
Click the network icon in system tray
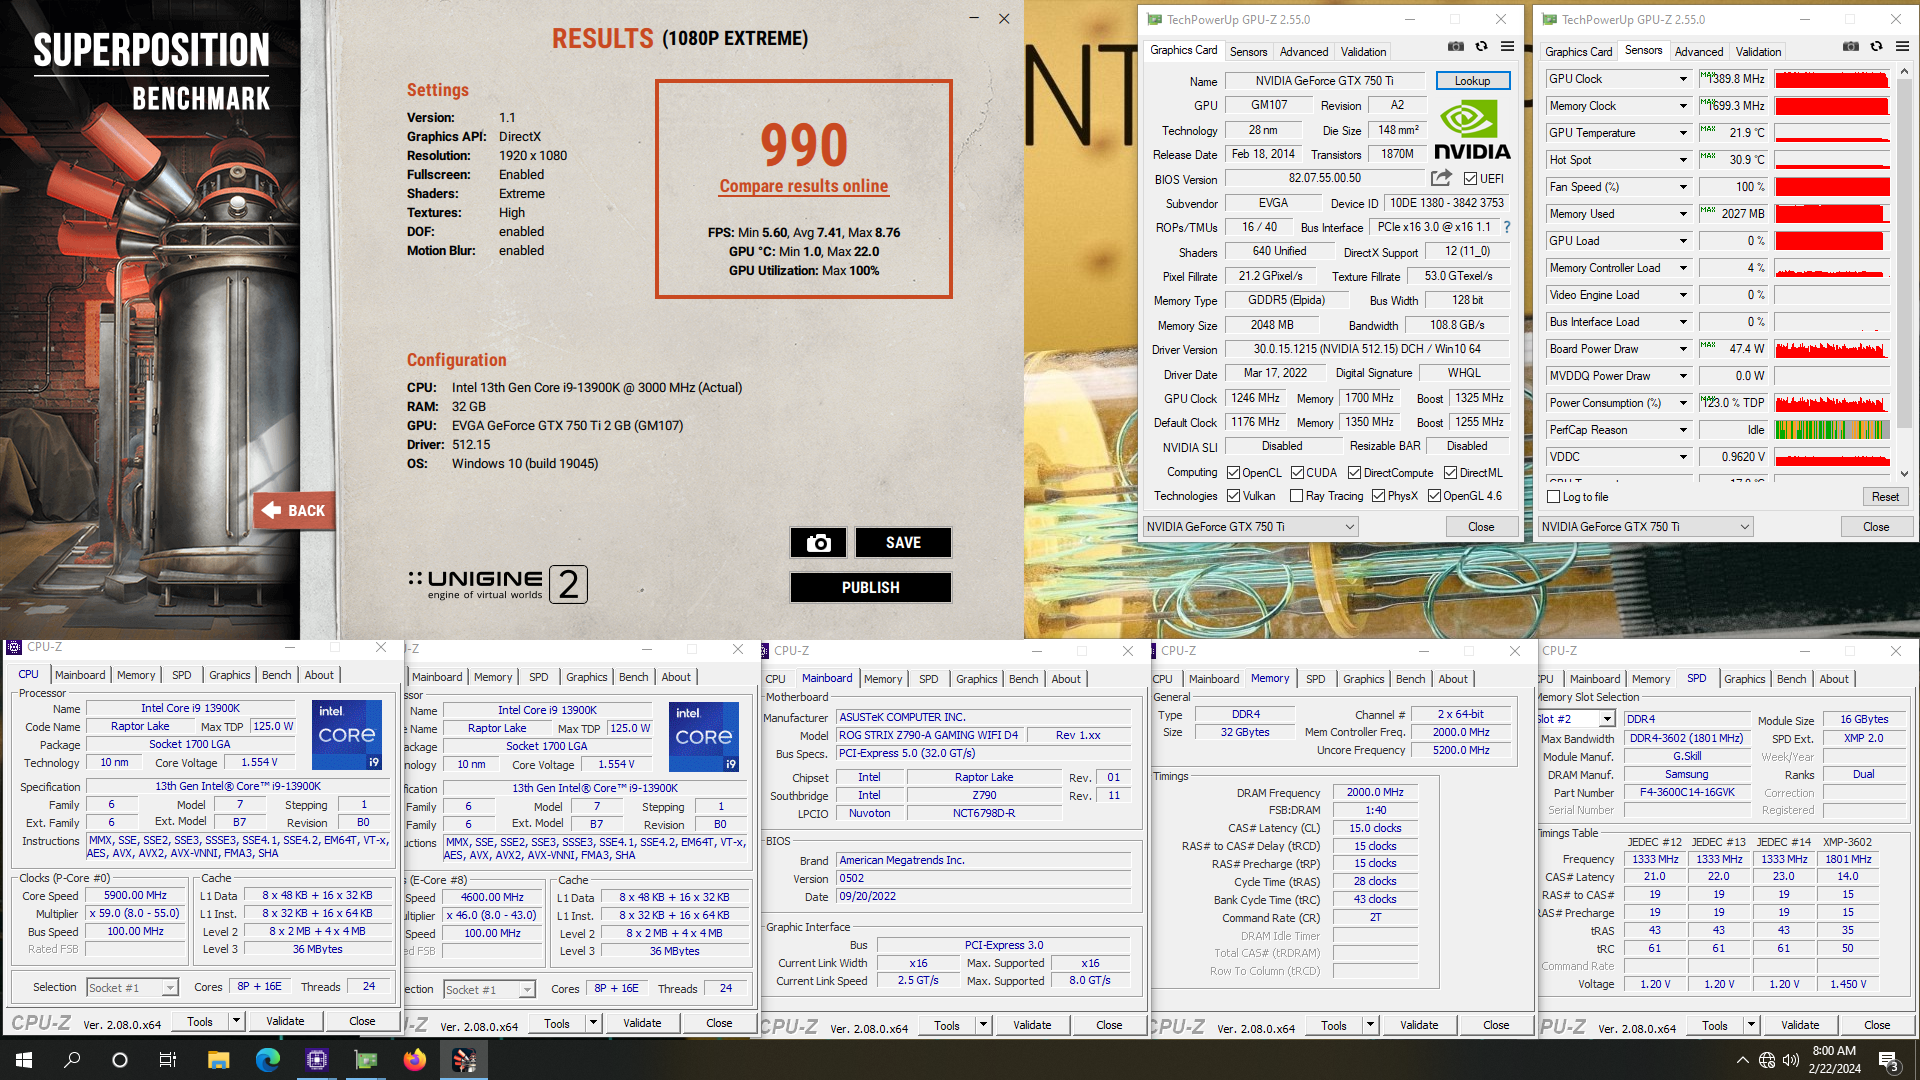coord(1767,1060)
